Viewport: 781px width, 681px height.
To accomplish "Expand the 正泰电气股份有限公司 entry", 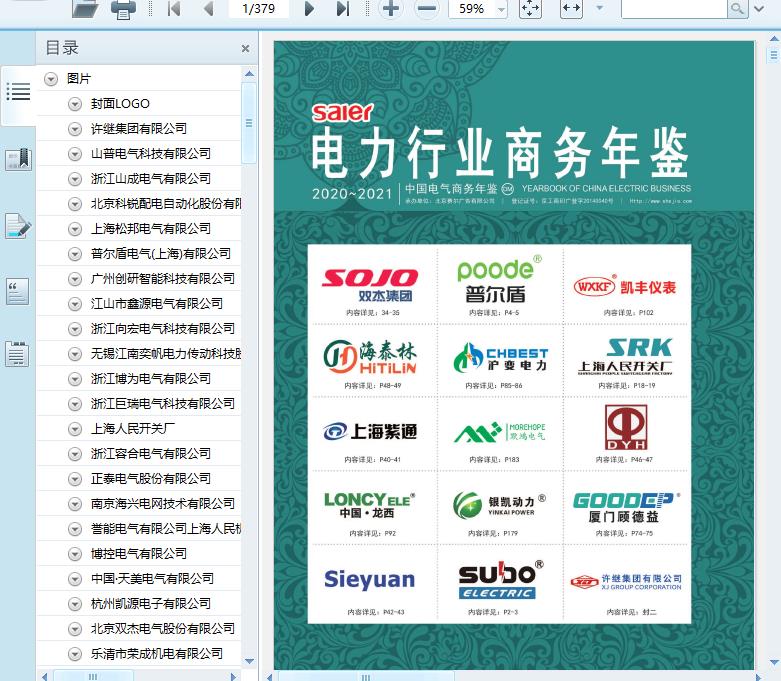I will (75, 479).
